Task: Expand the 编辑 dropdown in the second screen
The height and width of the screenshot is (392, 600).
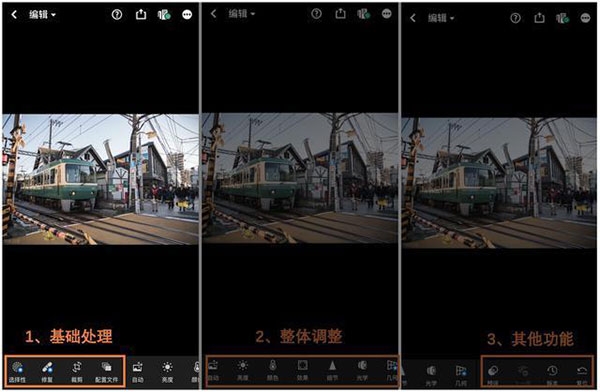Action: [x=241, y=14]
